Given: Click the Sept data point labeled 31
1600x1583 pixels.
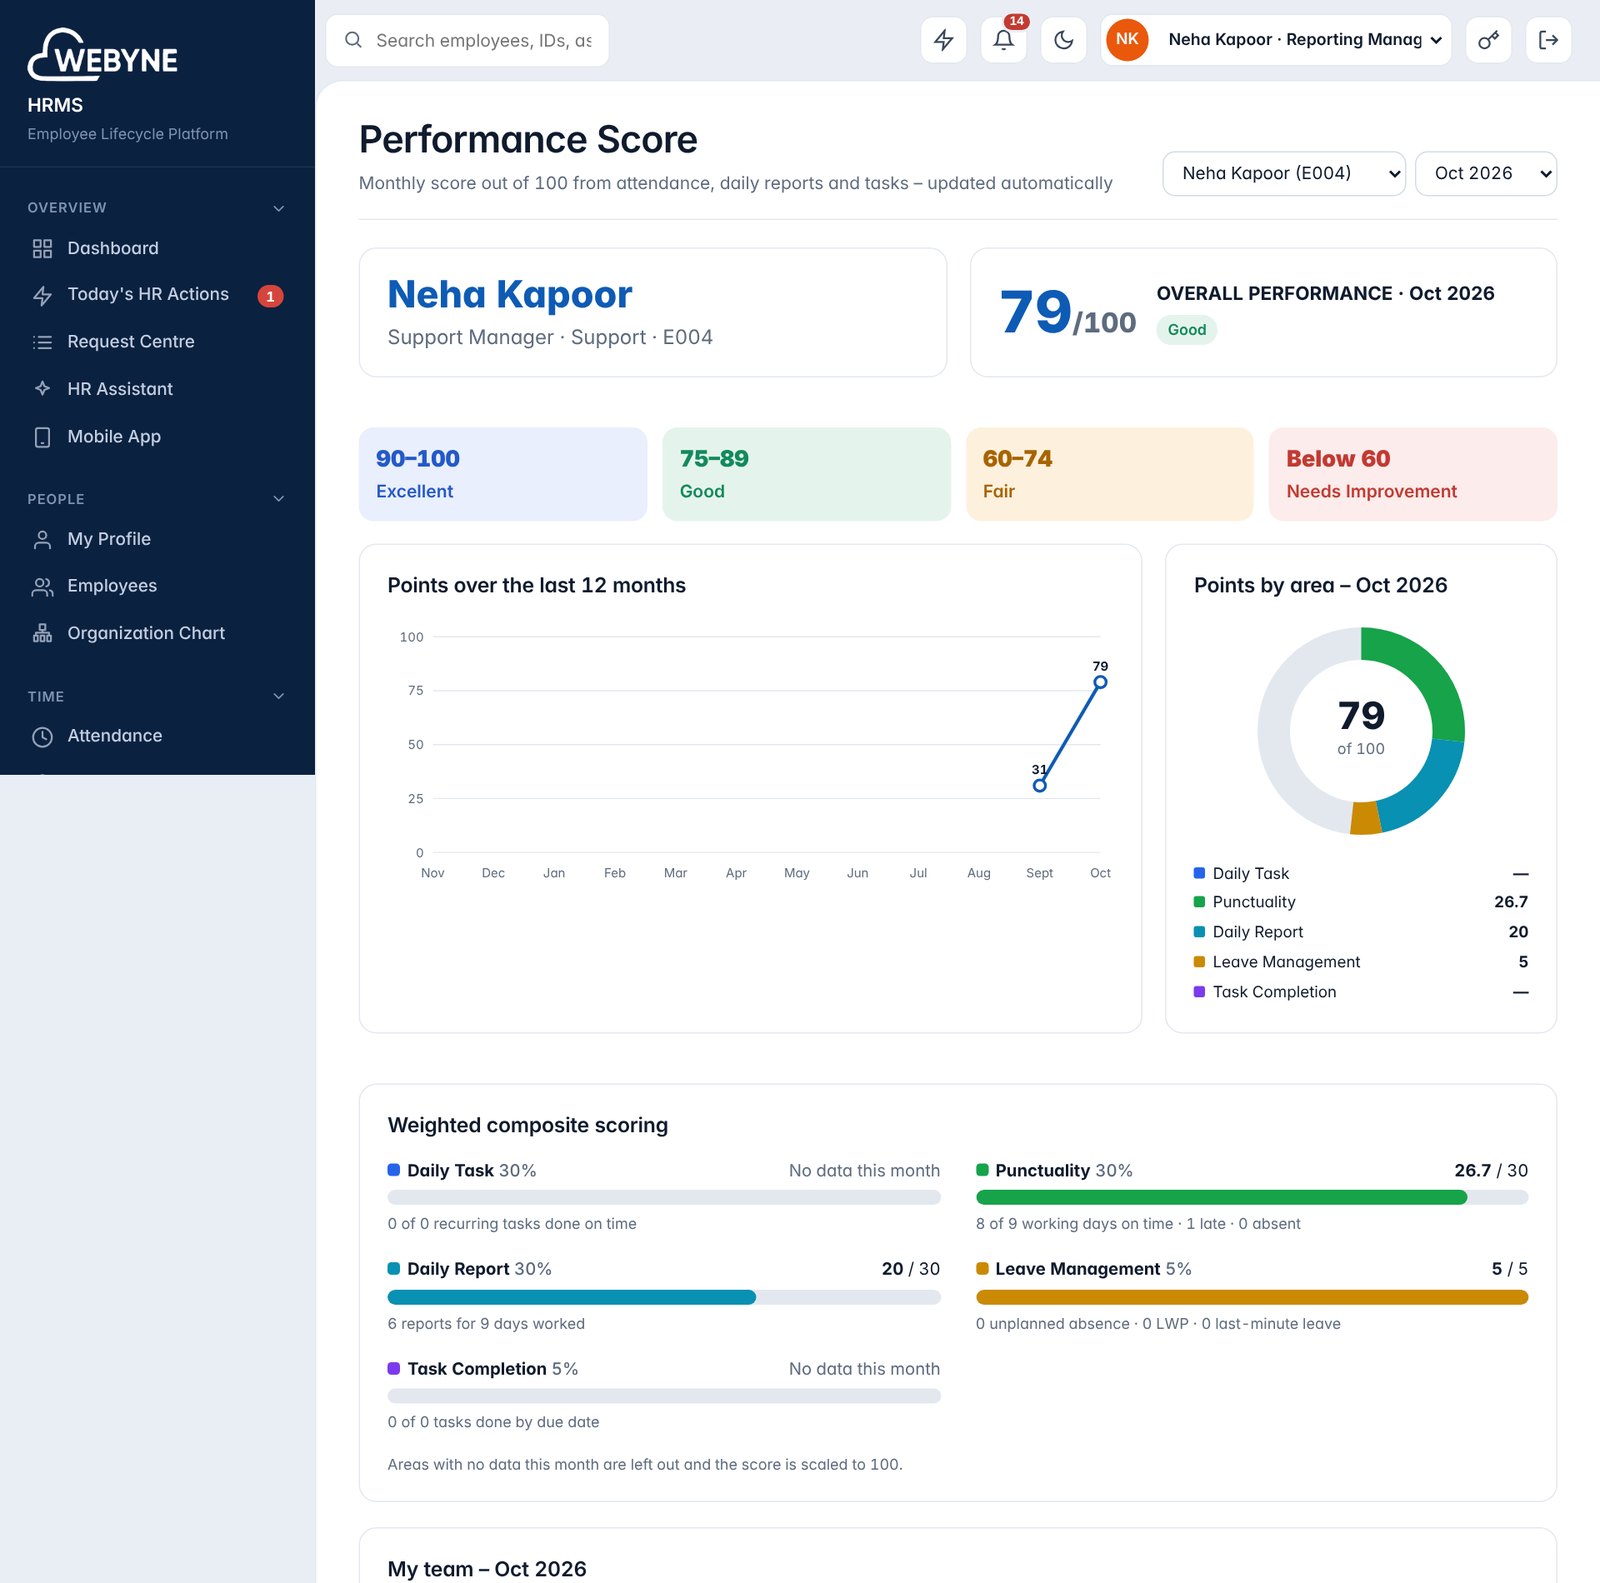Looking at the screenshot, I should point(1040,786).
